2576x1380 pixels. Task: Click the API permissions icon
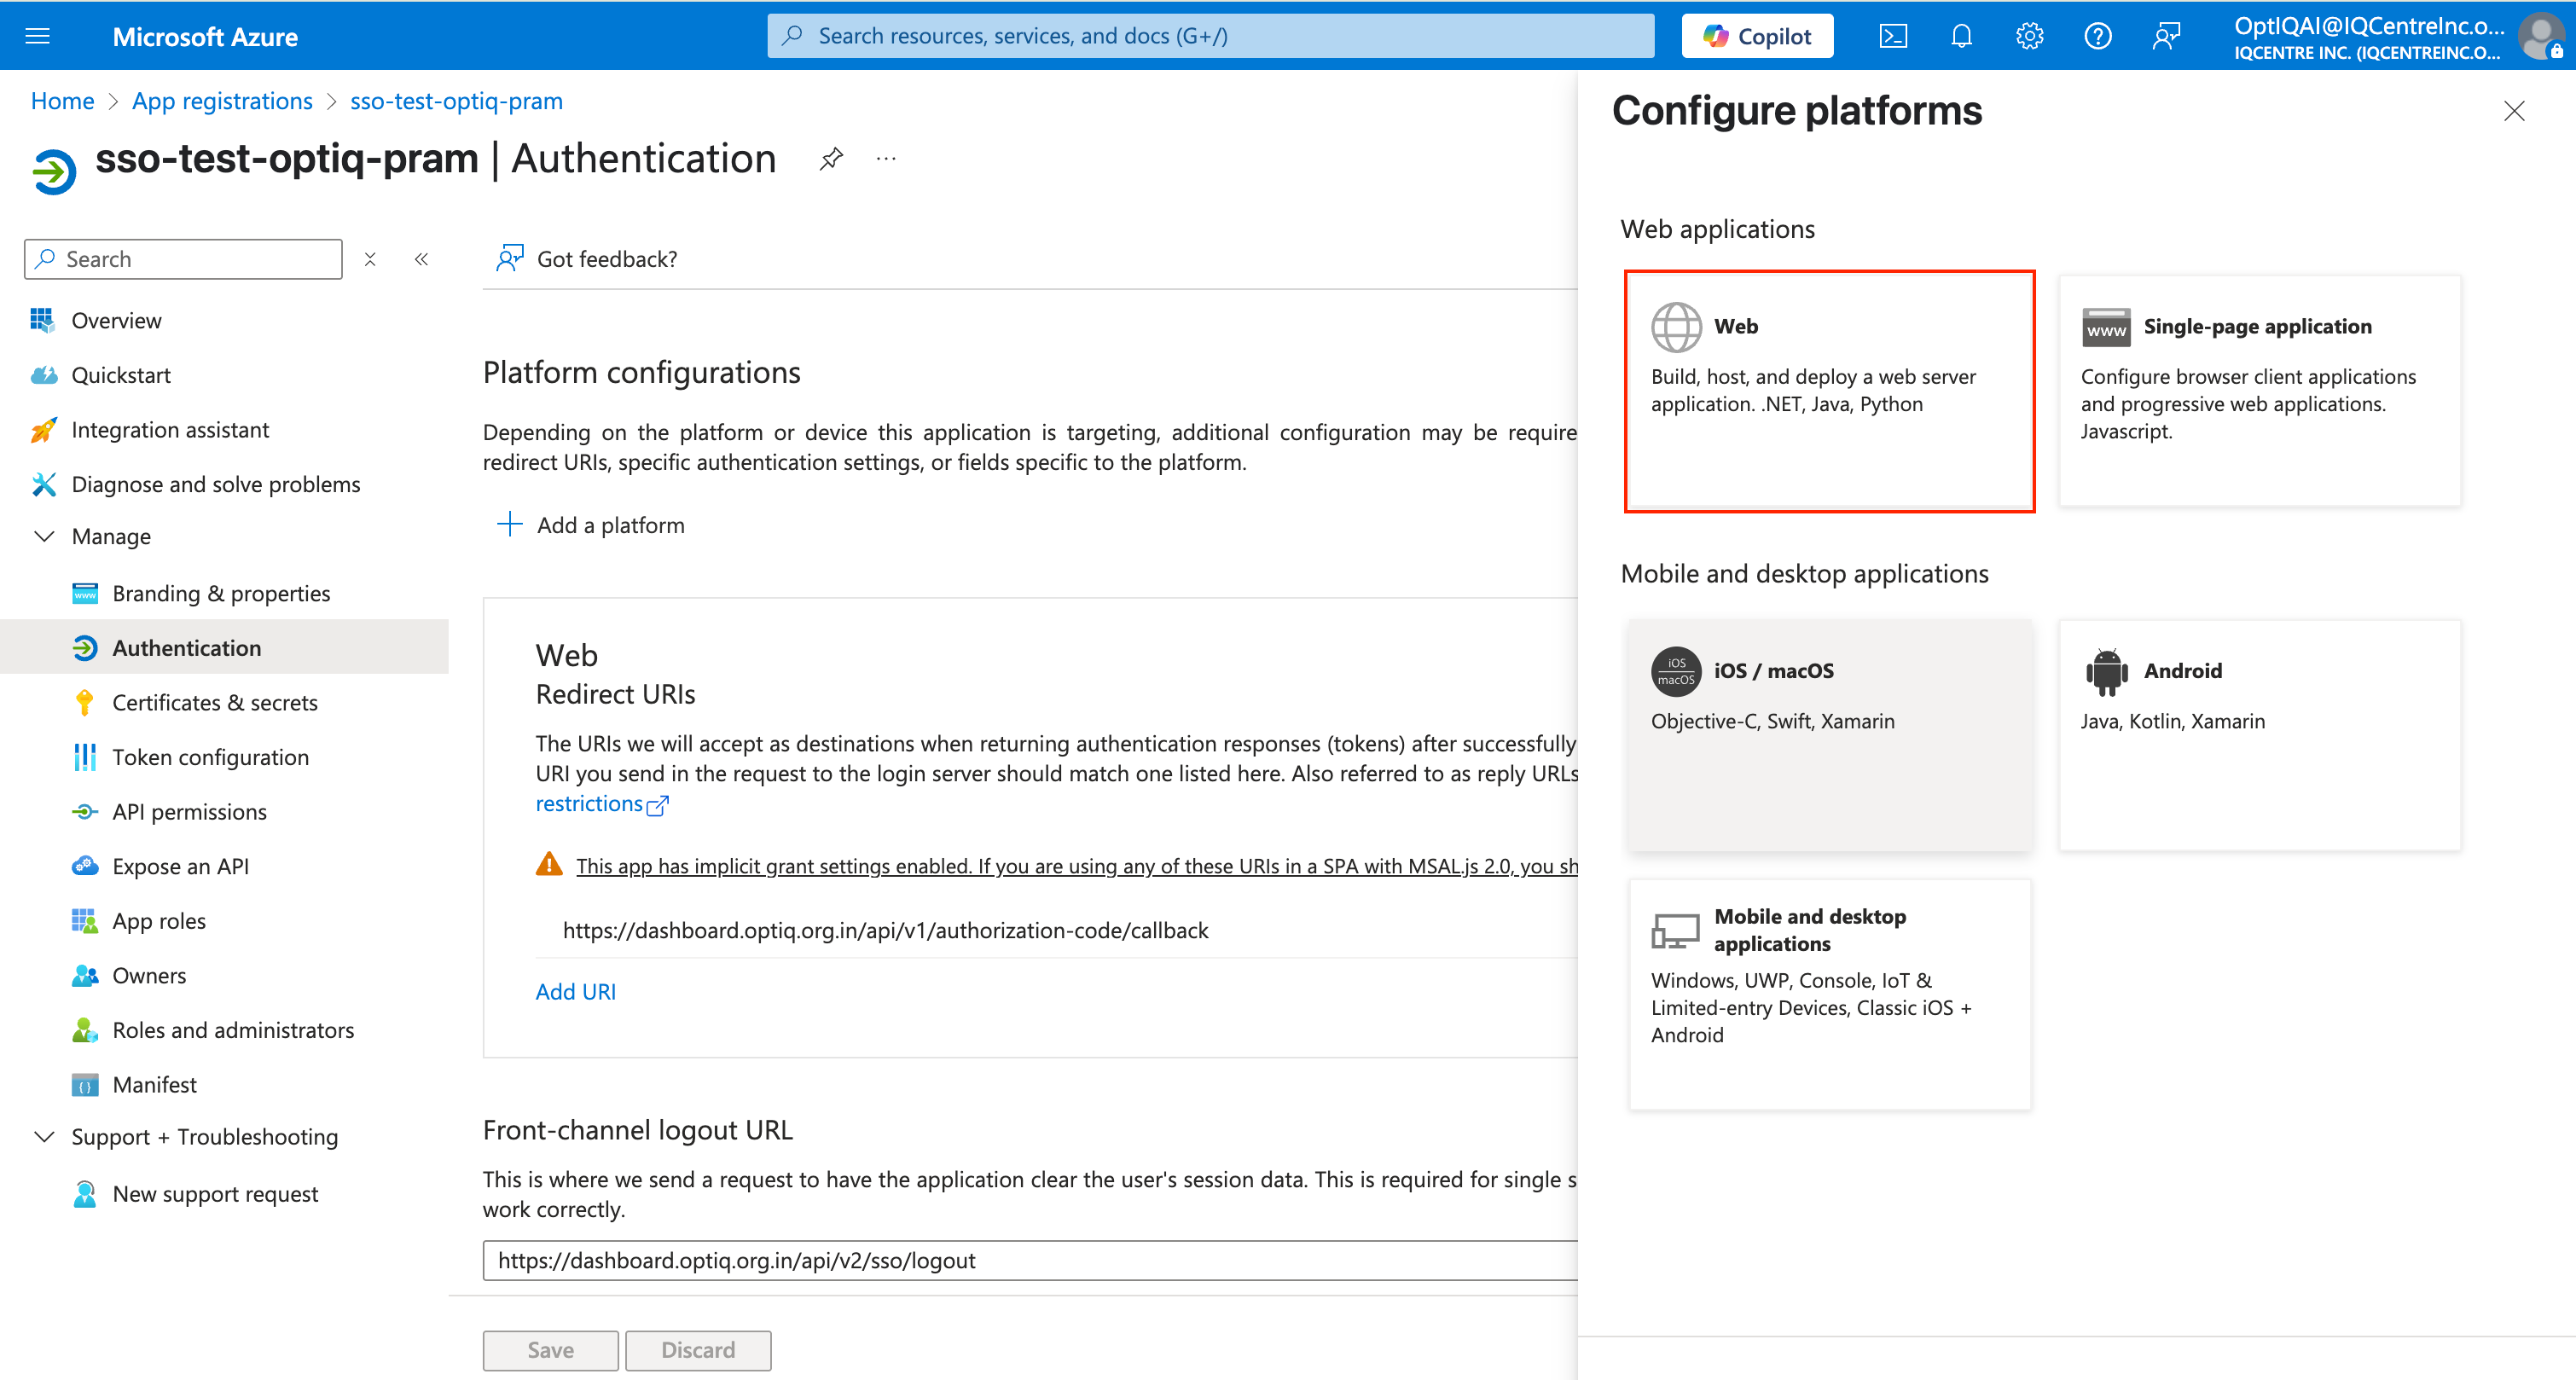(85, 811)
